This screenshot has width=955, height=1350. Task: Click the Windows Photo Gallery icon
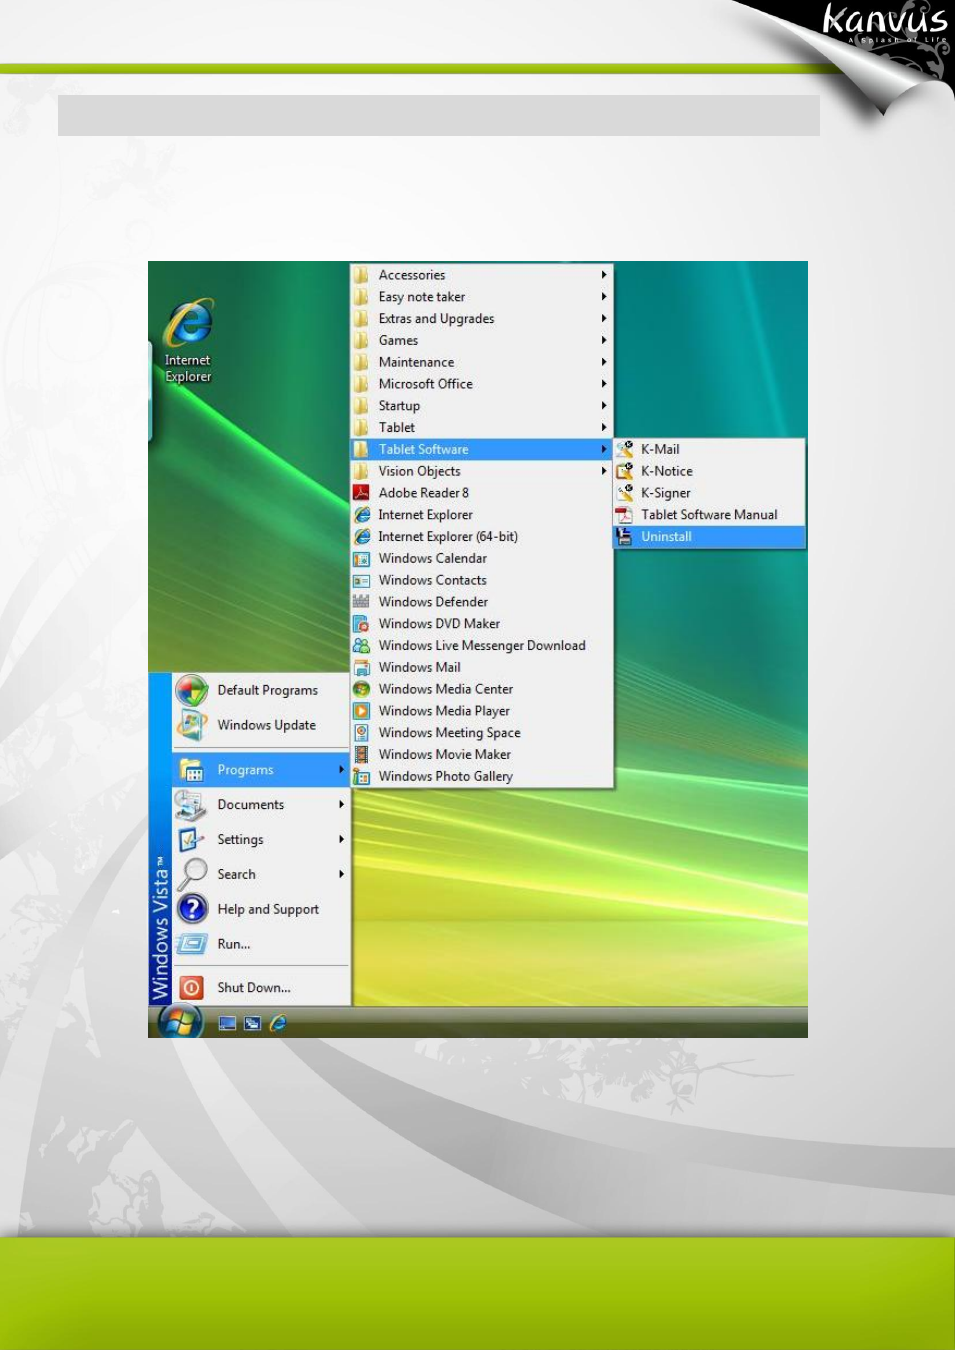361,776
